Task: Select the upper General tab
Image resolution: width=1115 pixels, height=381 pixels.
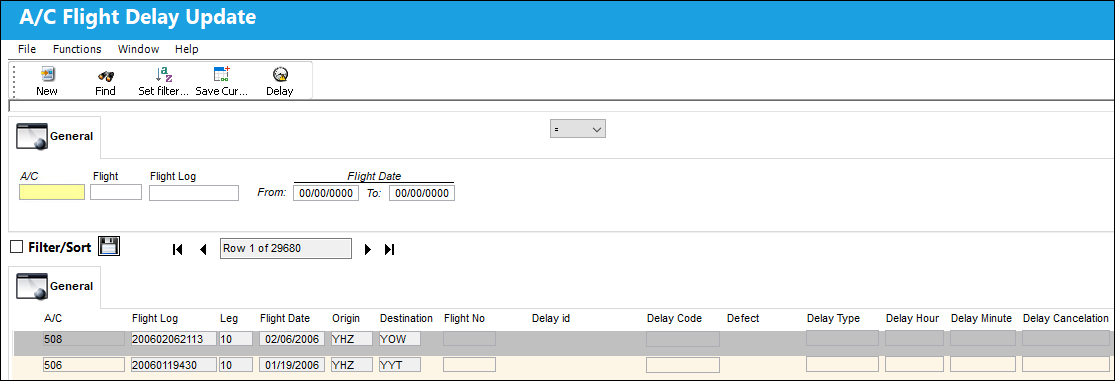Action: [x=55, y=136]
